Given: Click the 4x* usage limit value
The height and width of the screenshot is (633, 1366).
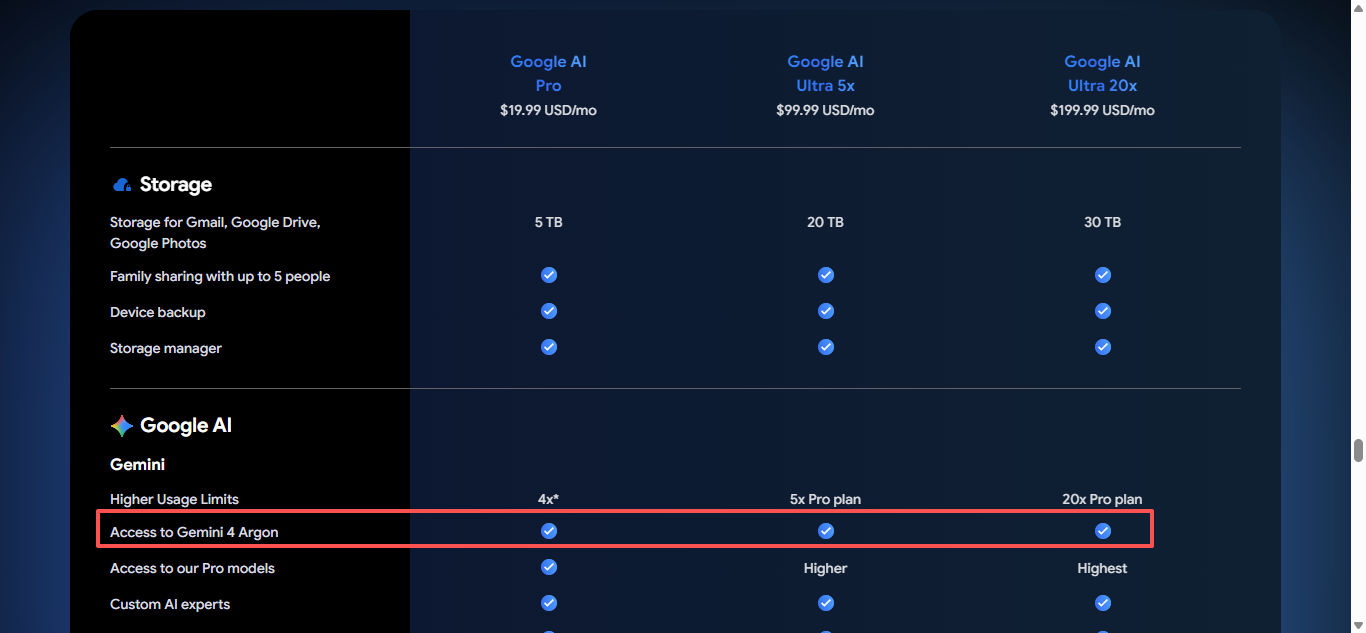Looking at the screenshot, I should tap(549, 499).
